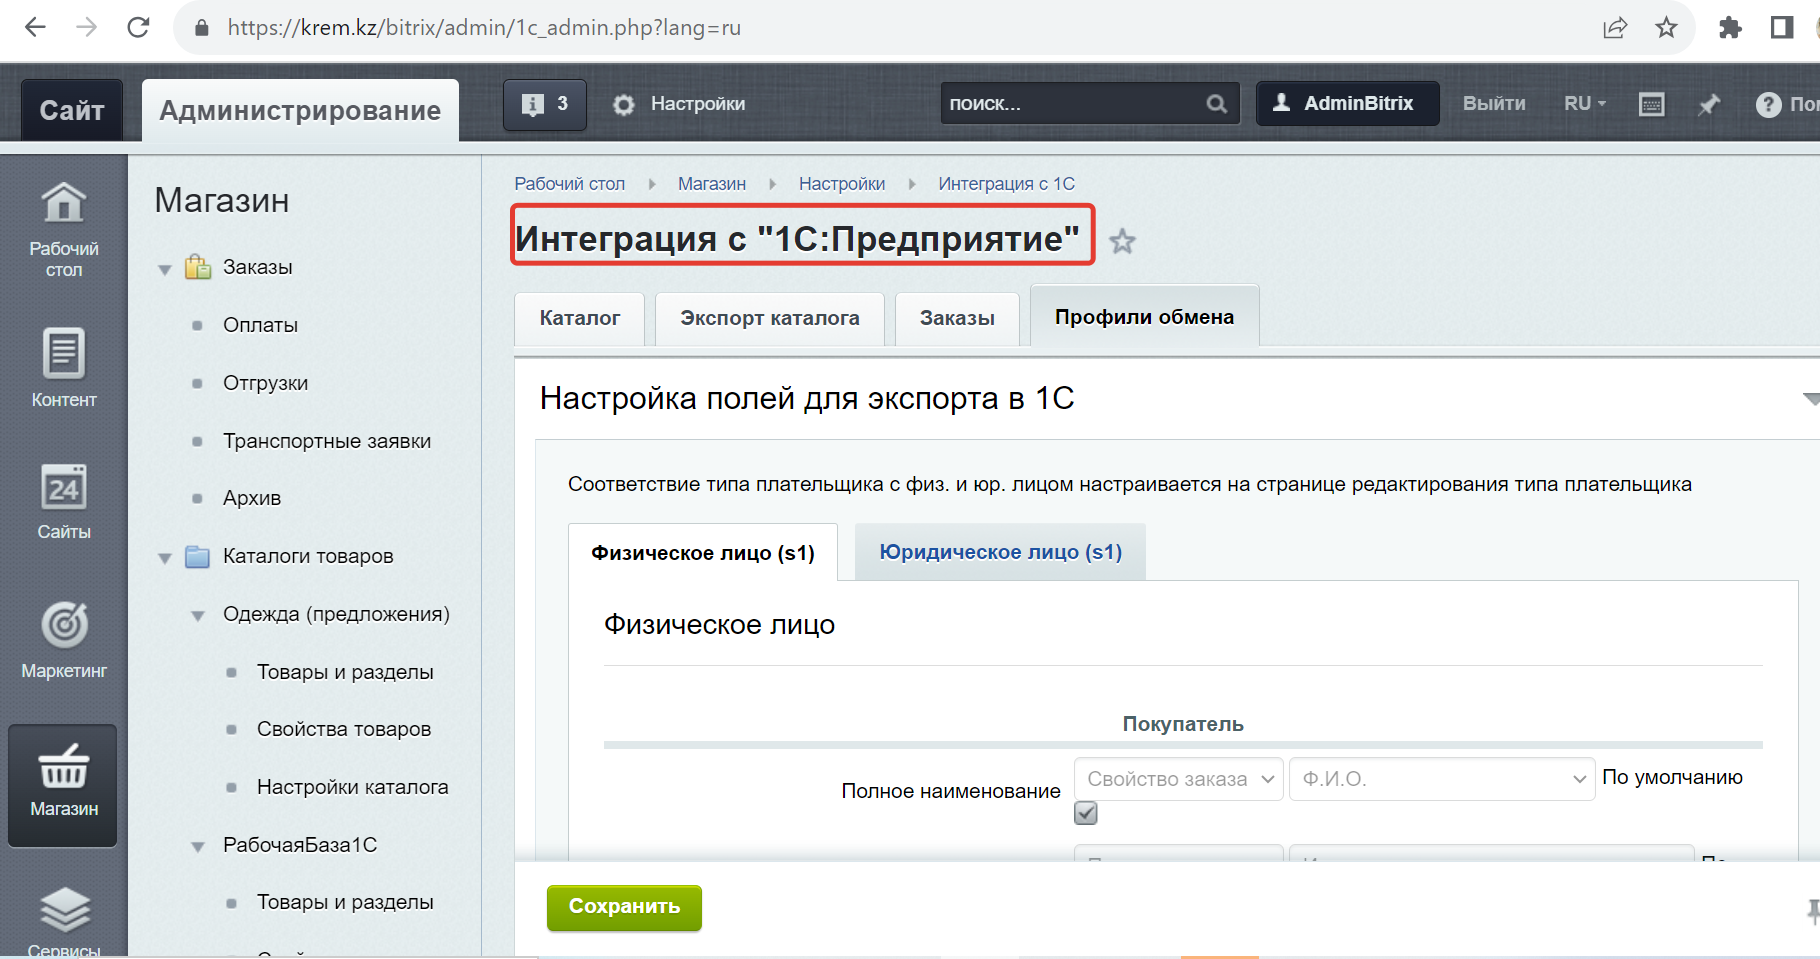Click the browser forward arrow
This screenshot has height=959, width=1820.
click(x=87, y=27)
